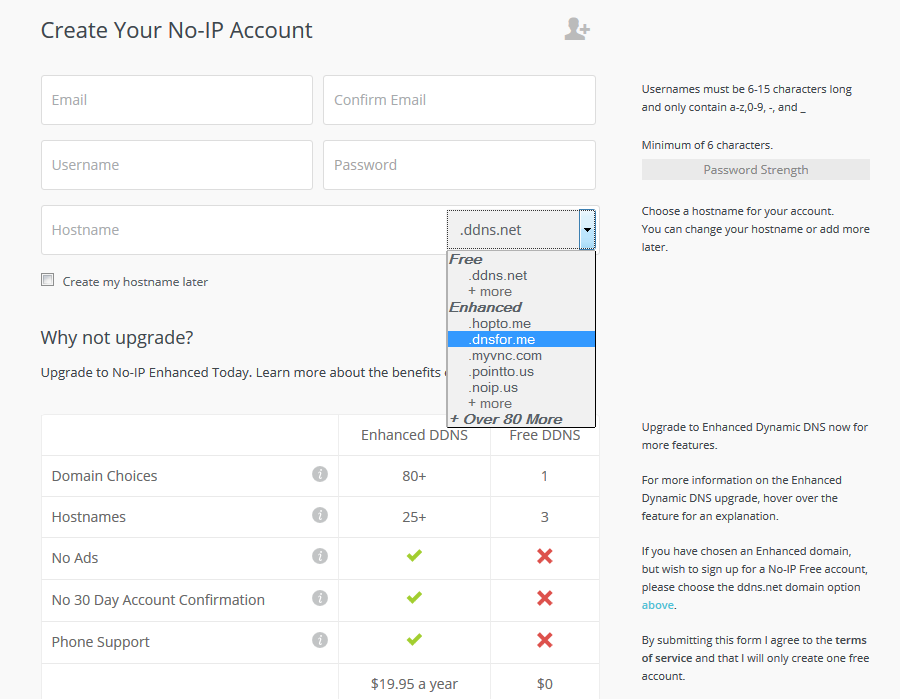The height and width of the screenshot is (699, 900).
Task: Select the .noip.us domain option
Action: [x=521, y=388]
